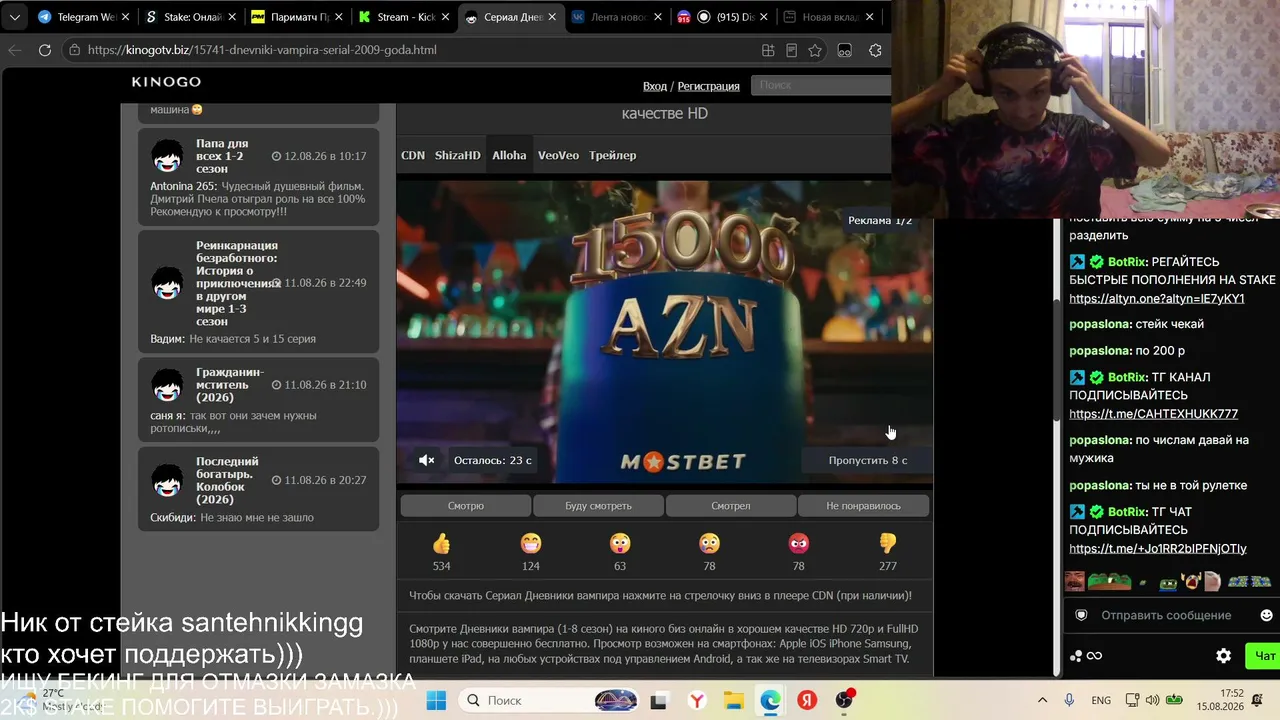Open the t.me/CAHTEXHUKK777 chat link
1280x720 pixels.
point(1153,414)
